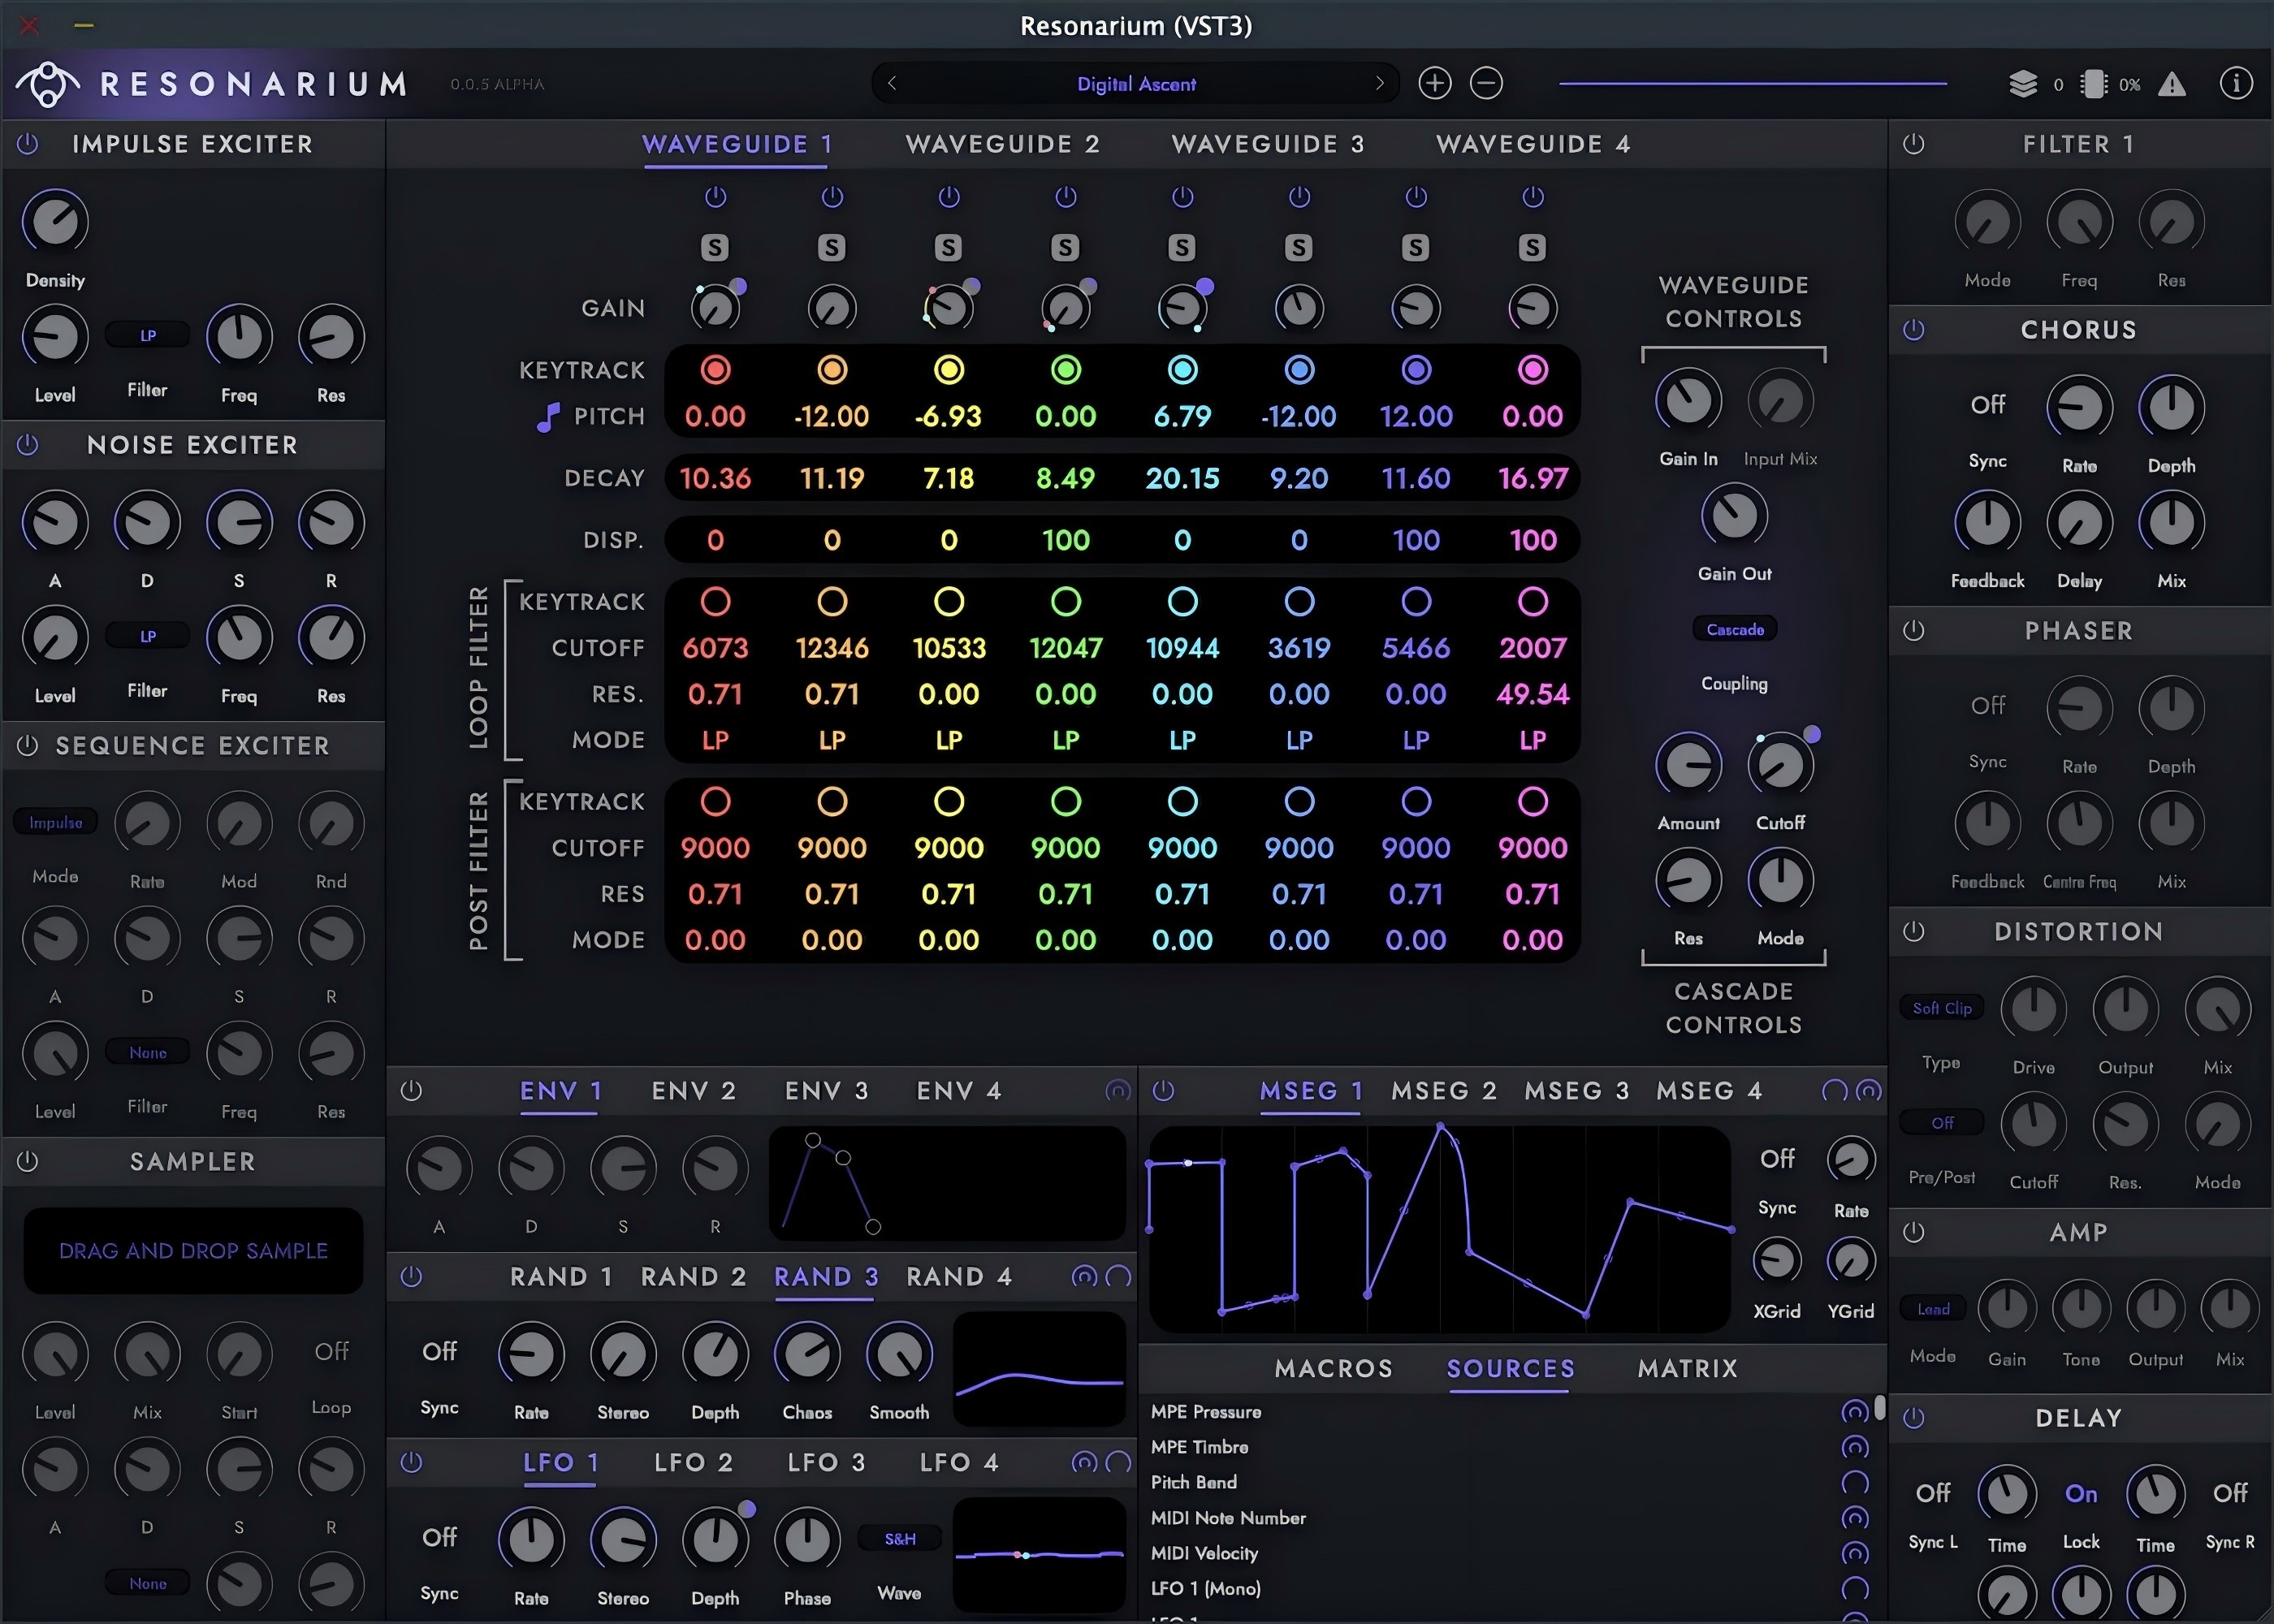Screen dimensions: 2274x1624
Task: Select the MSEG 2 tab
Action: [x=1444, y=1091]
